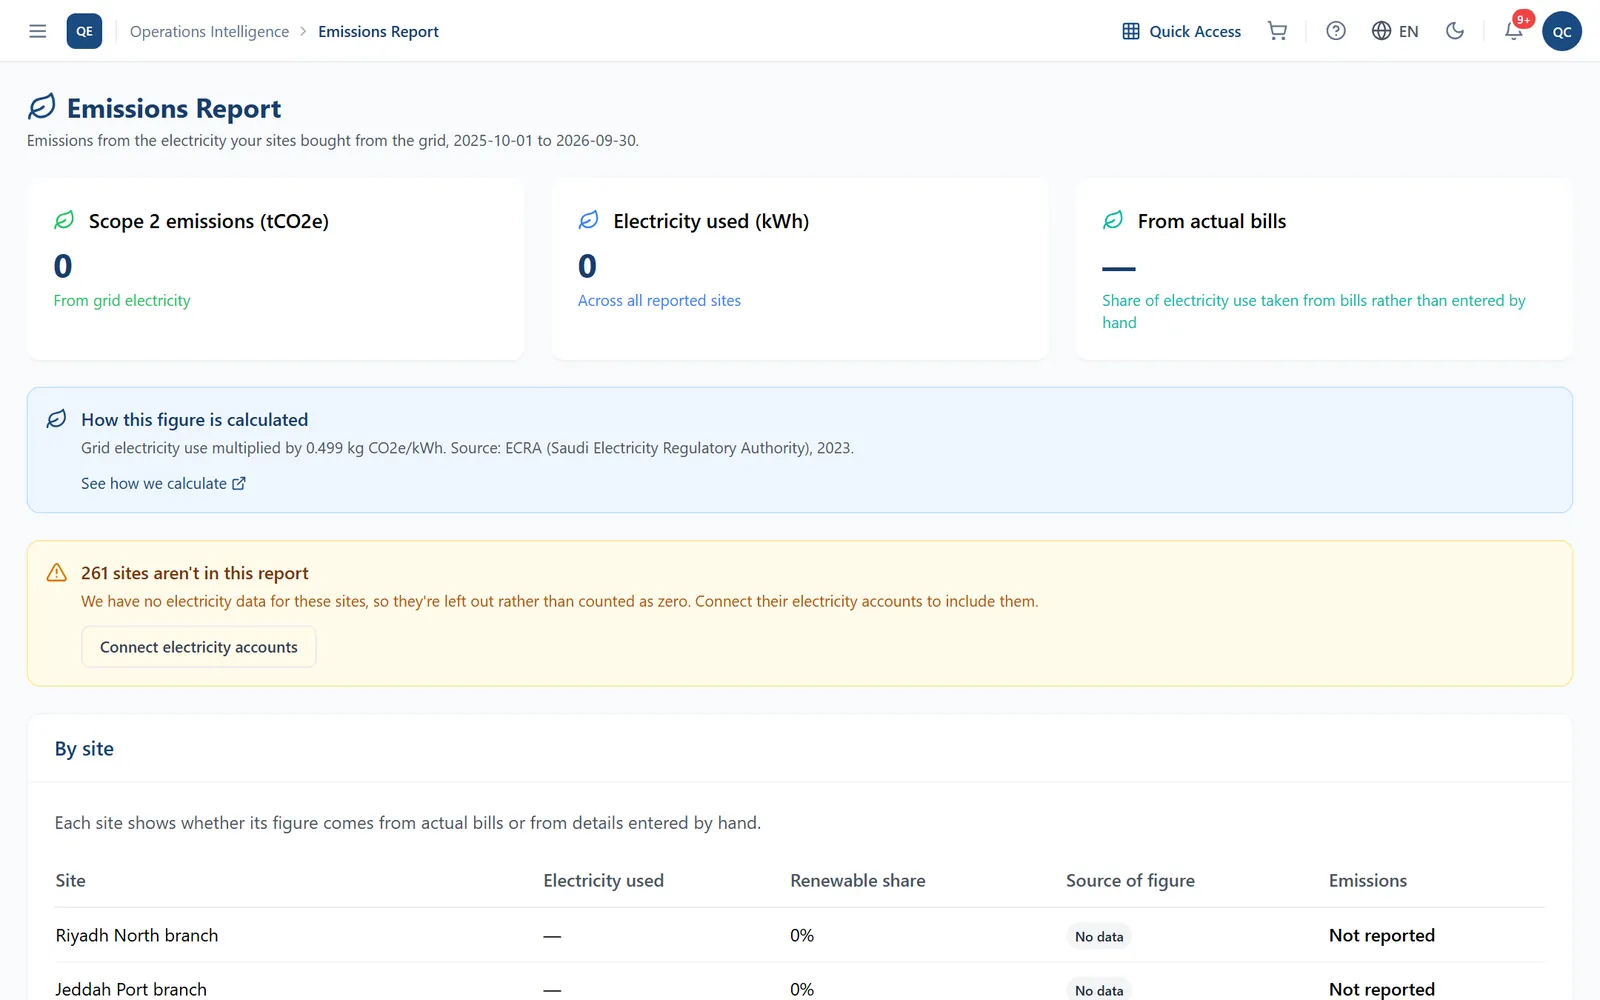
Task: Click Connect electricity accounts button
Action: pyautogui.click(x=199, y=647)
